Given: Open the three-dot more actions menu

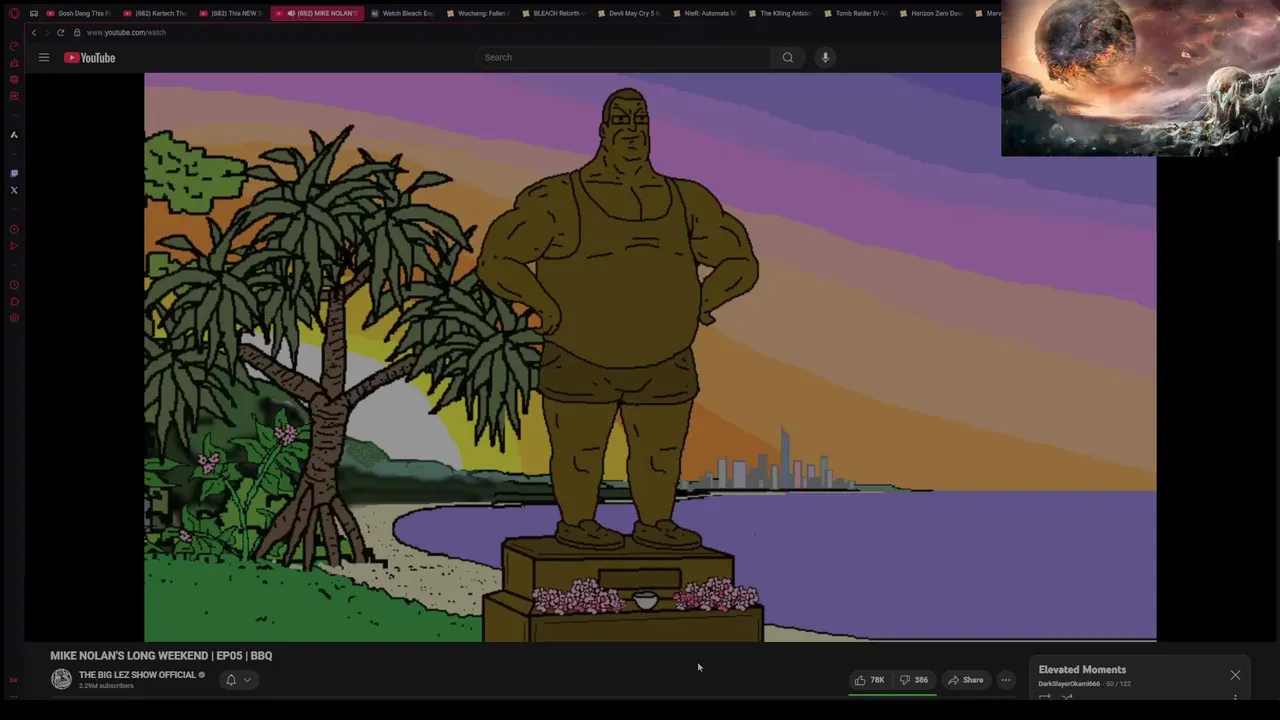Looking at the screenshot, I should pos(1006,680).
